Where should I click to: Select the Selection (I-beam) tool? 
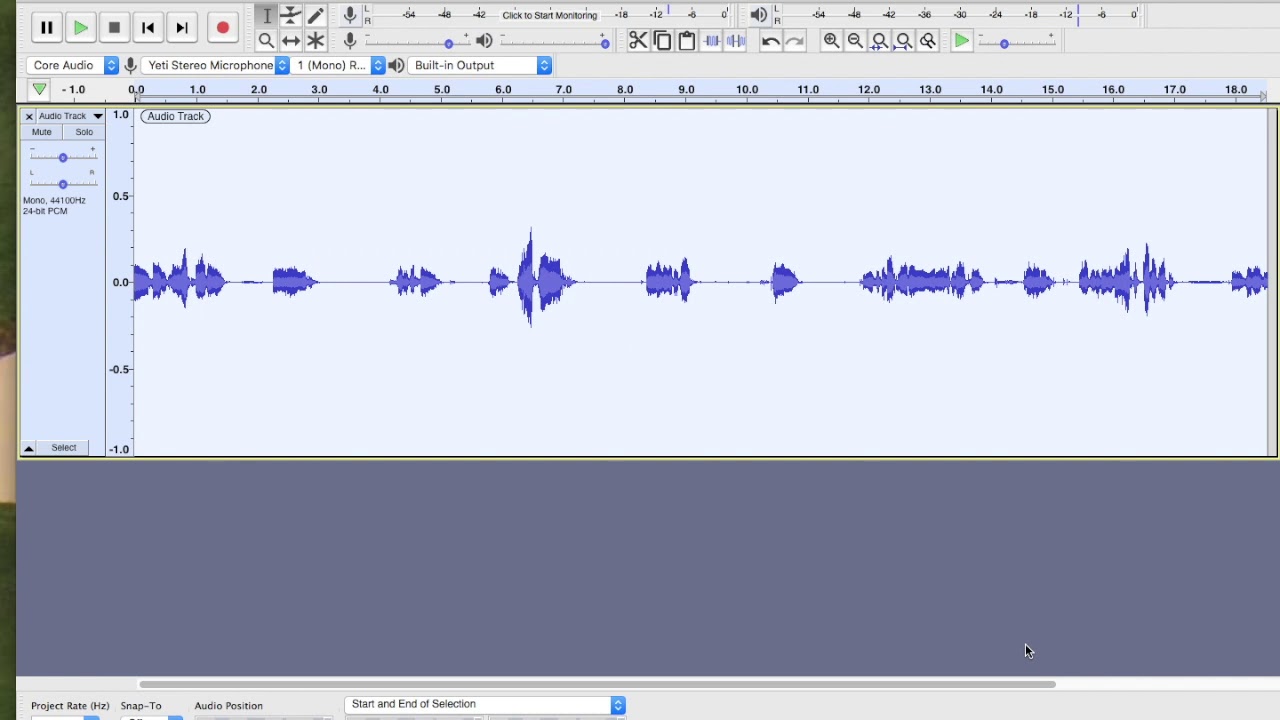(x=267, y=16)
